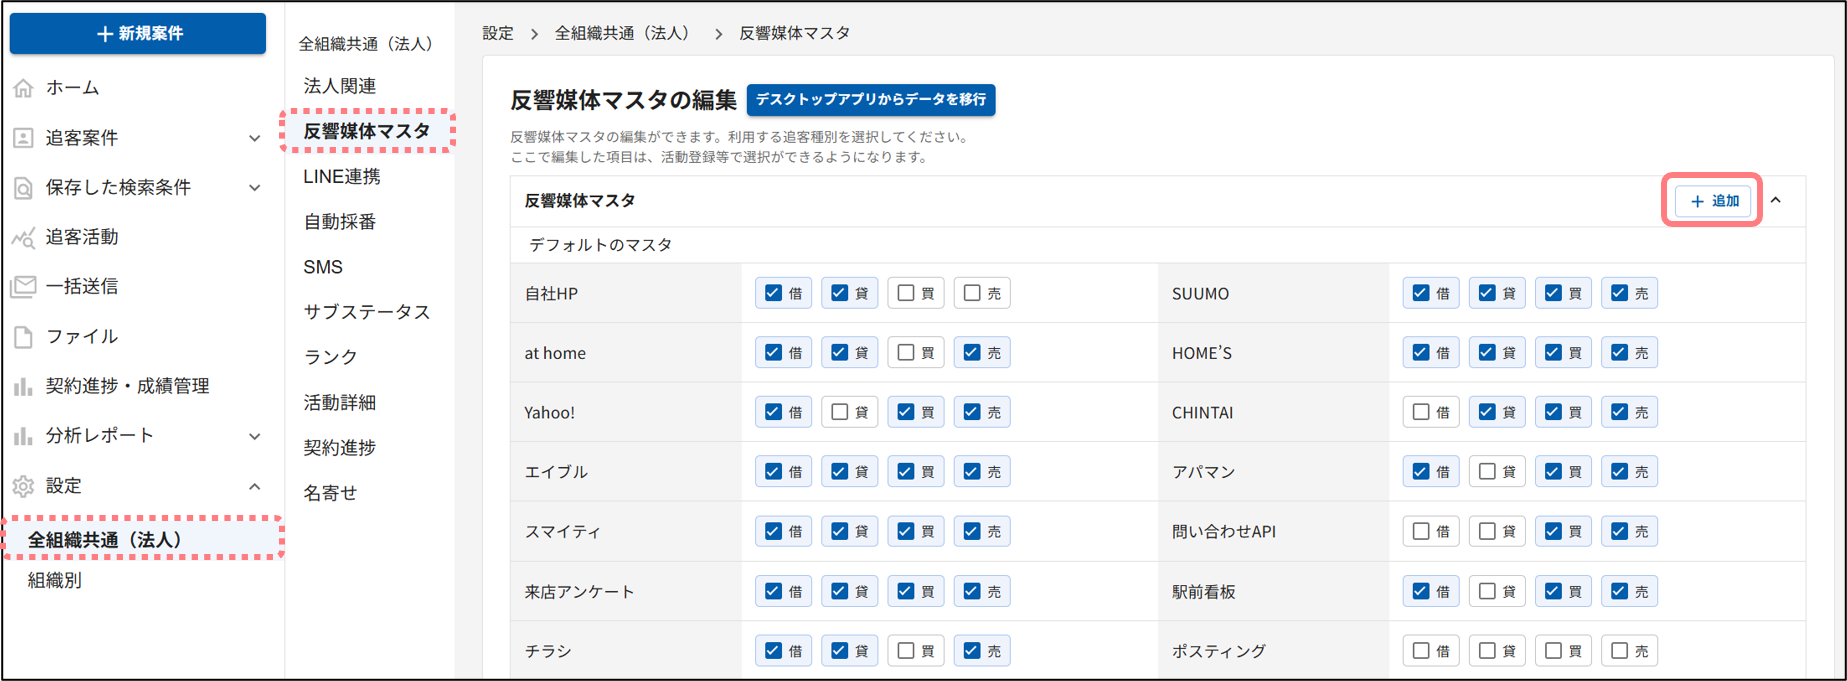Click the Yahoo! row label
1847x681 pixels.
tap(549, 413)
